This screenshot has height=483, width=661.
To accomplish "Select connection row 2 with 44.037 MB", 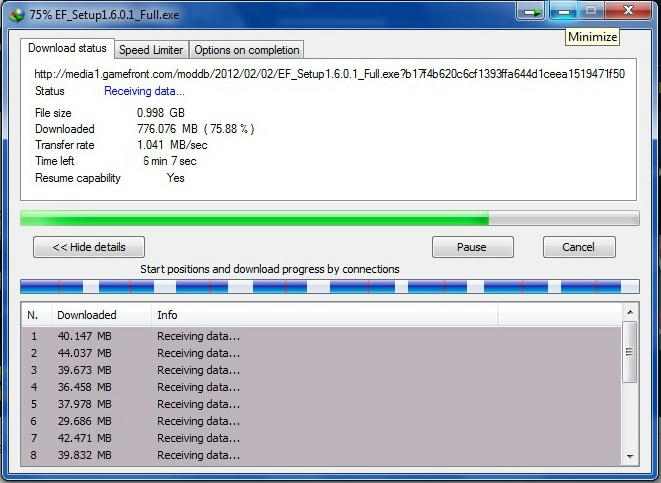I will 321,353.
